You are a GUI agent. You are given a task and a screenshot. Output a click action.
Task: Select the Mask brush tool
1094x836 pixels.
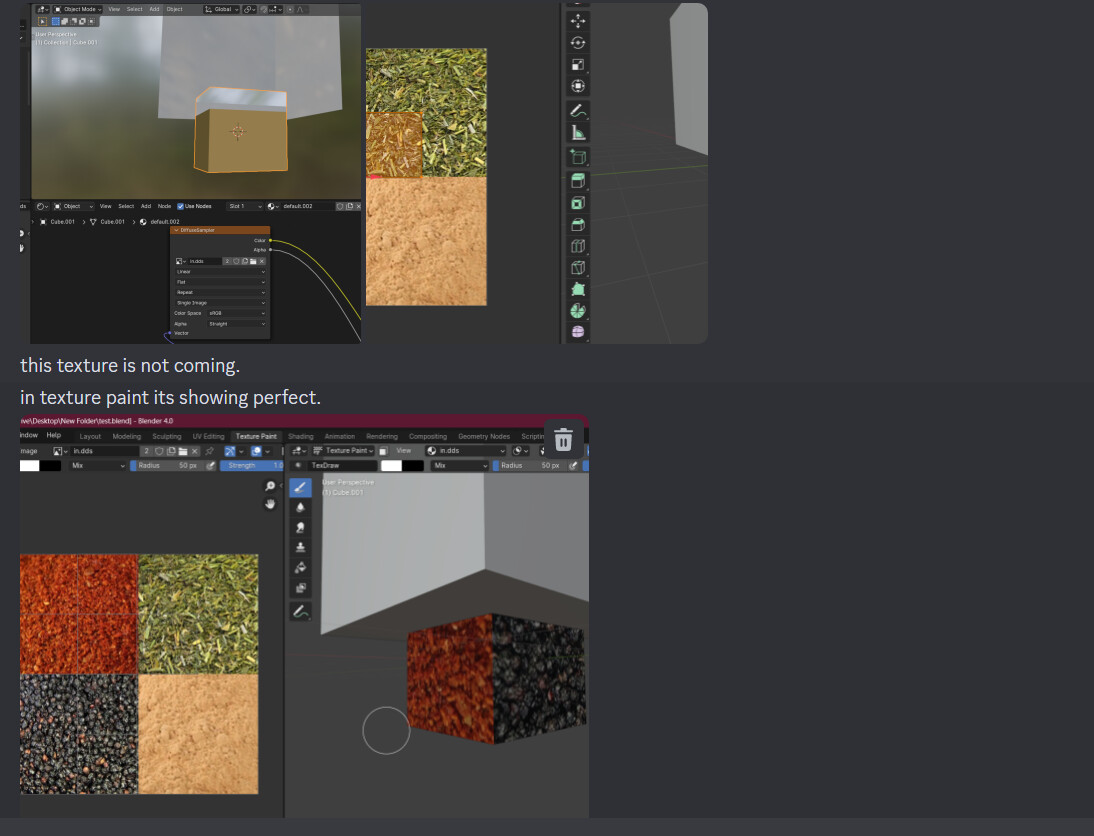click(x=301, y=588)
